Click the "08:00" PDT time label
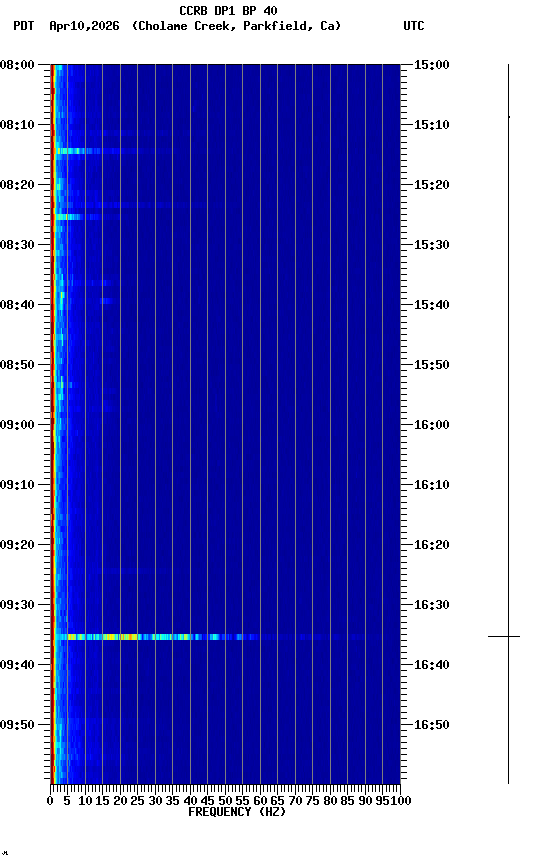The image size is (552, 864). pyautogui.click(x=17, y=65)
